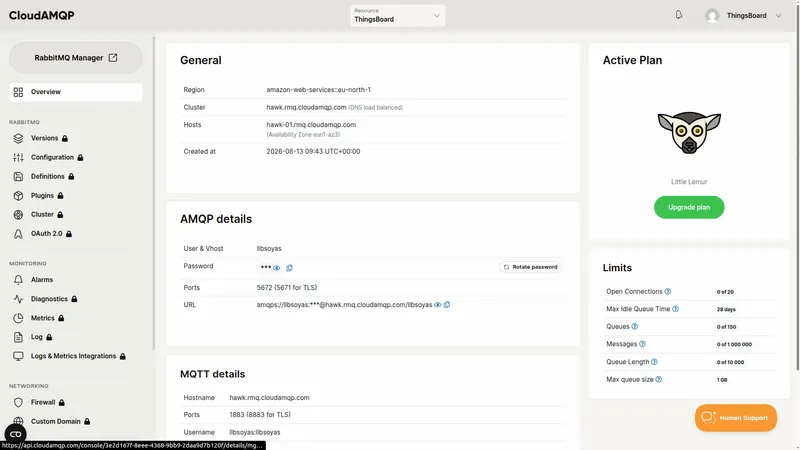Click the OAuth 2.0 rocket icon
Image resolution: width=800 pixels, height=450 pixels.
(18, 234)
